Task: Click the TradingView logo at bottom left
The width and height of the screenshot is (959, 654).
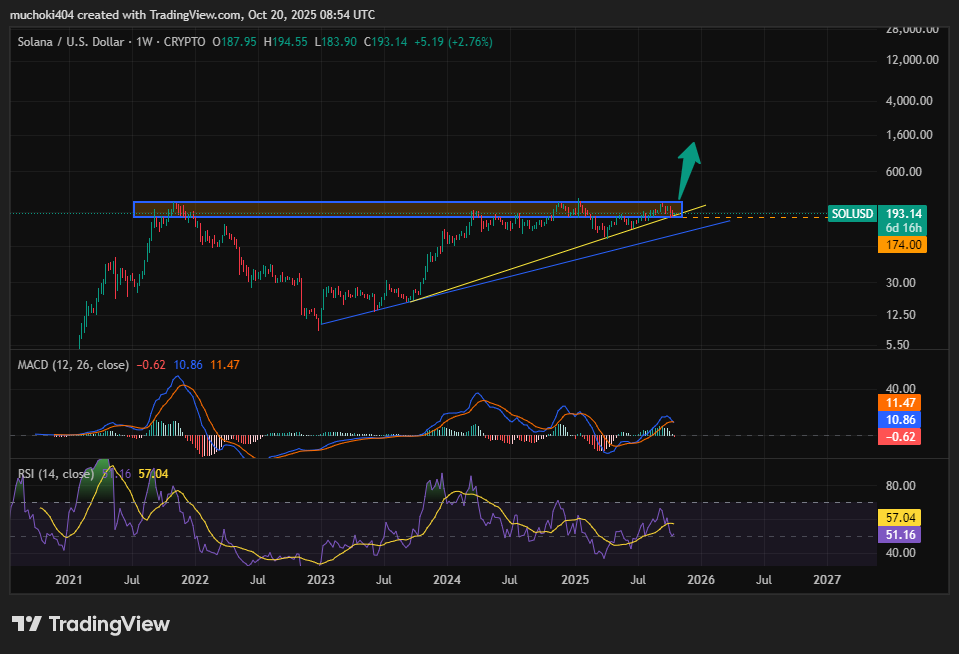Action: point(91,624)
